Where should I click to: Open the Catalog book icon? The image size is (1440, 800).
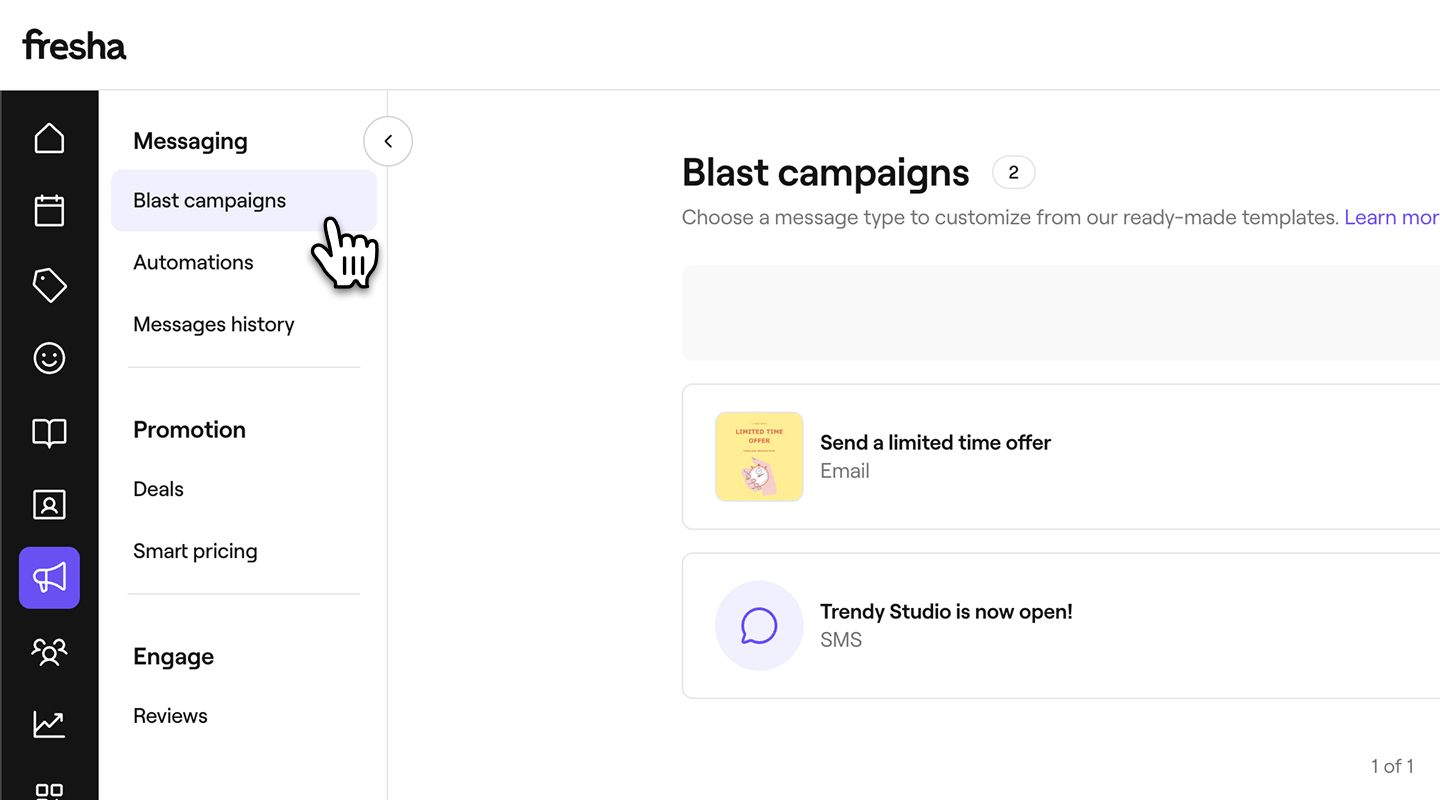tap(49, 432)
